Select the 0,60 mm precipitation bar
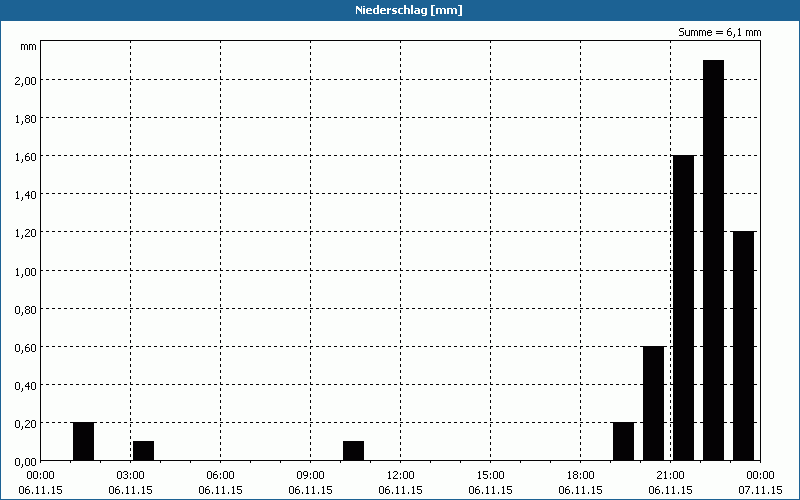 [654, 403]
